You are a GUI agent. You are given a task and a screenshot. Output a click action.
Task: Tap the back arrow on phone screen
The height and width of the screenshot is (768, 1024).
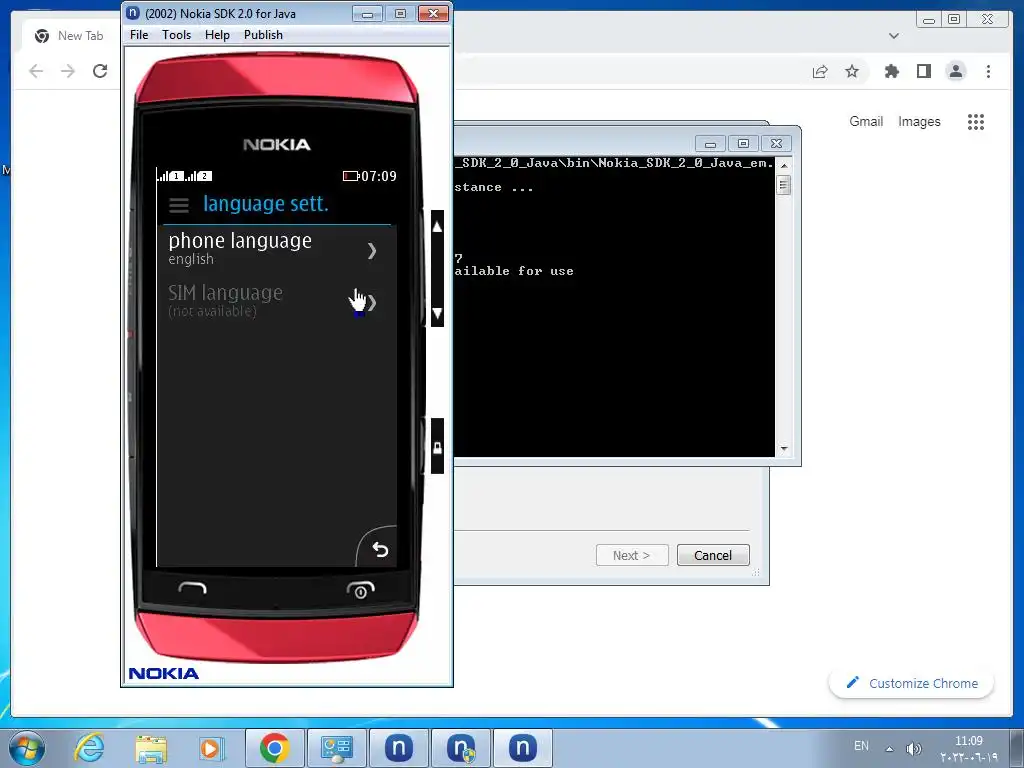coord(380,549)
